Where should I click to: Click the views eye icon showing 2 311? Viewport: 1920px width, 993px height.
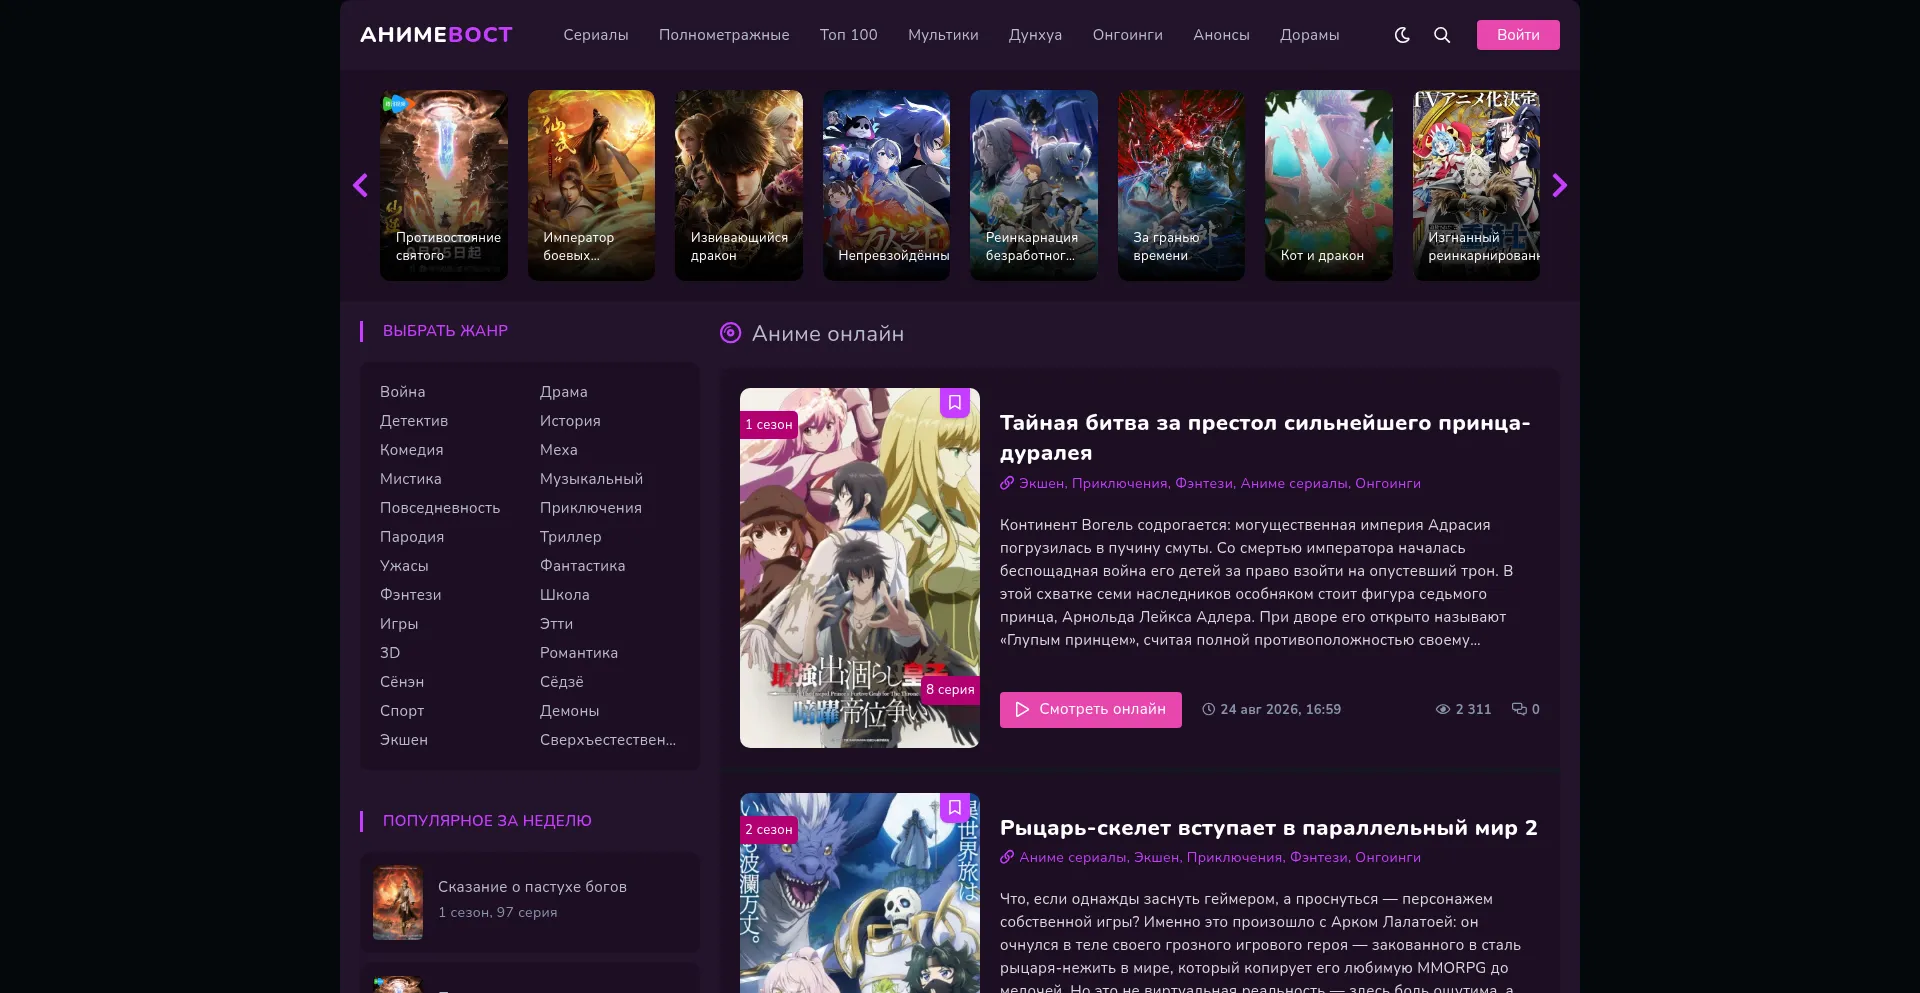coord(1443,709)
